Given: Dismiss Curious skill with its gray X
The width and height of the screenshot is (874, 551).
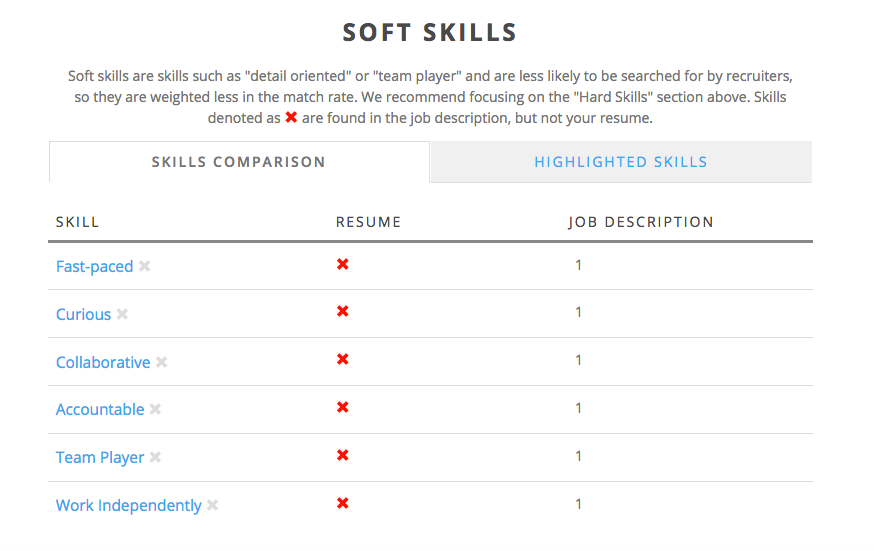Looking at the screenshot, I should (x=122, y=314).
